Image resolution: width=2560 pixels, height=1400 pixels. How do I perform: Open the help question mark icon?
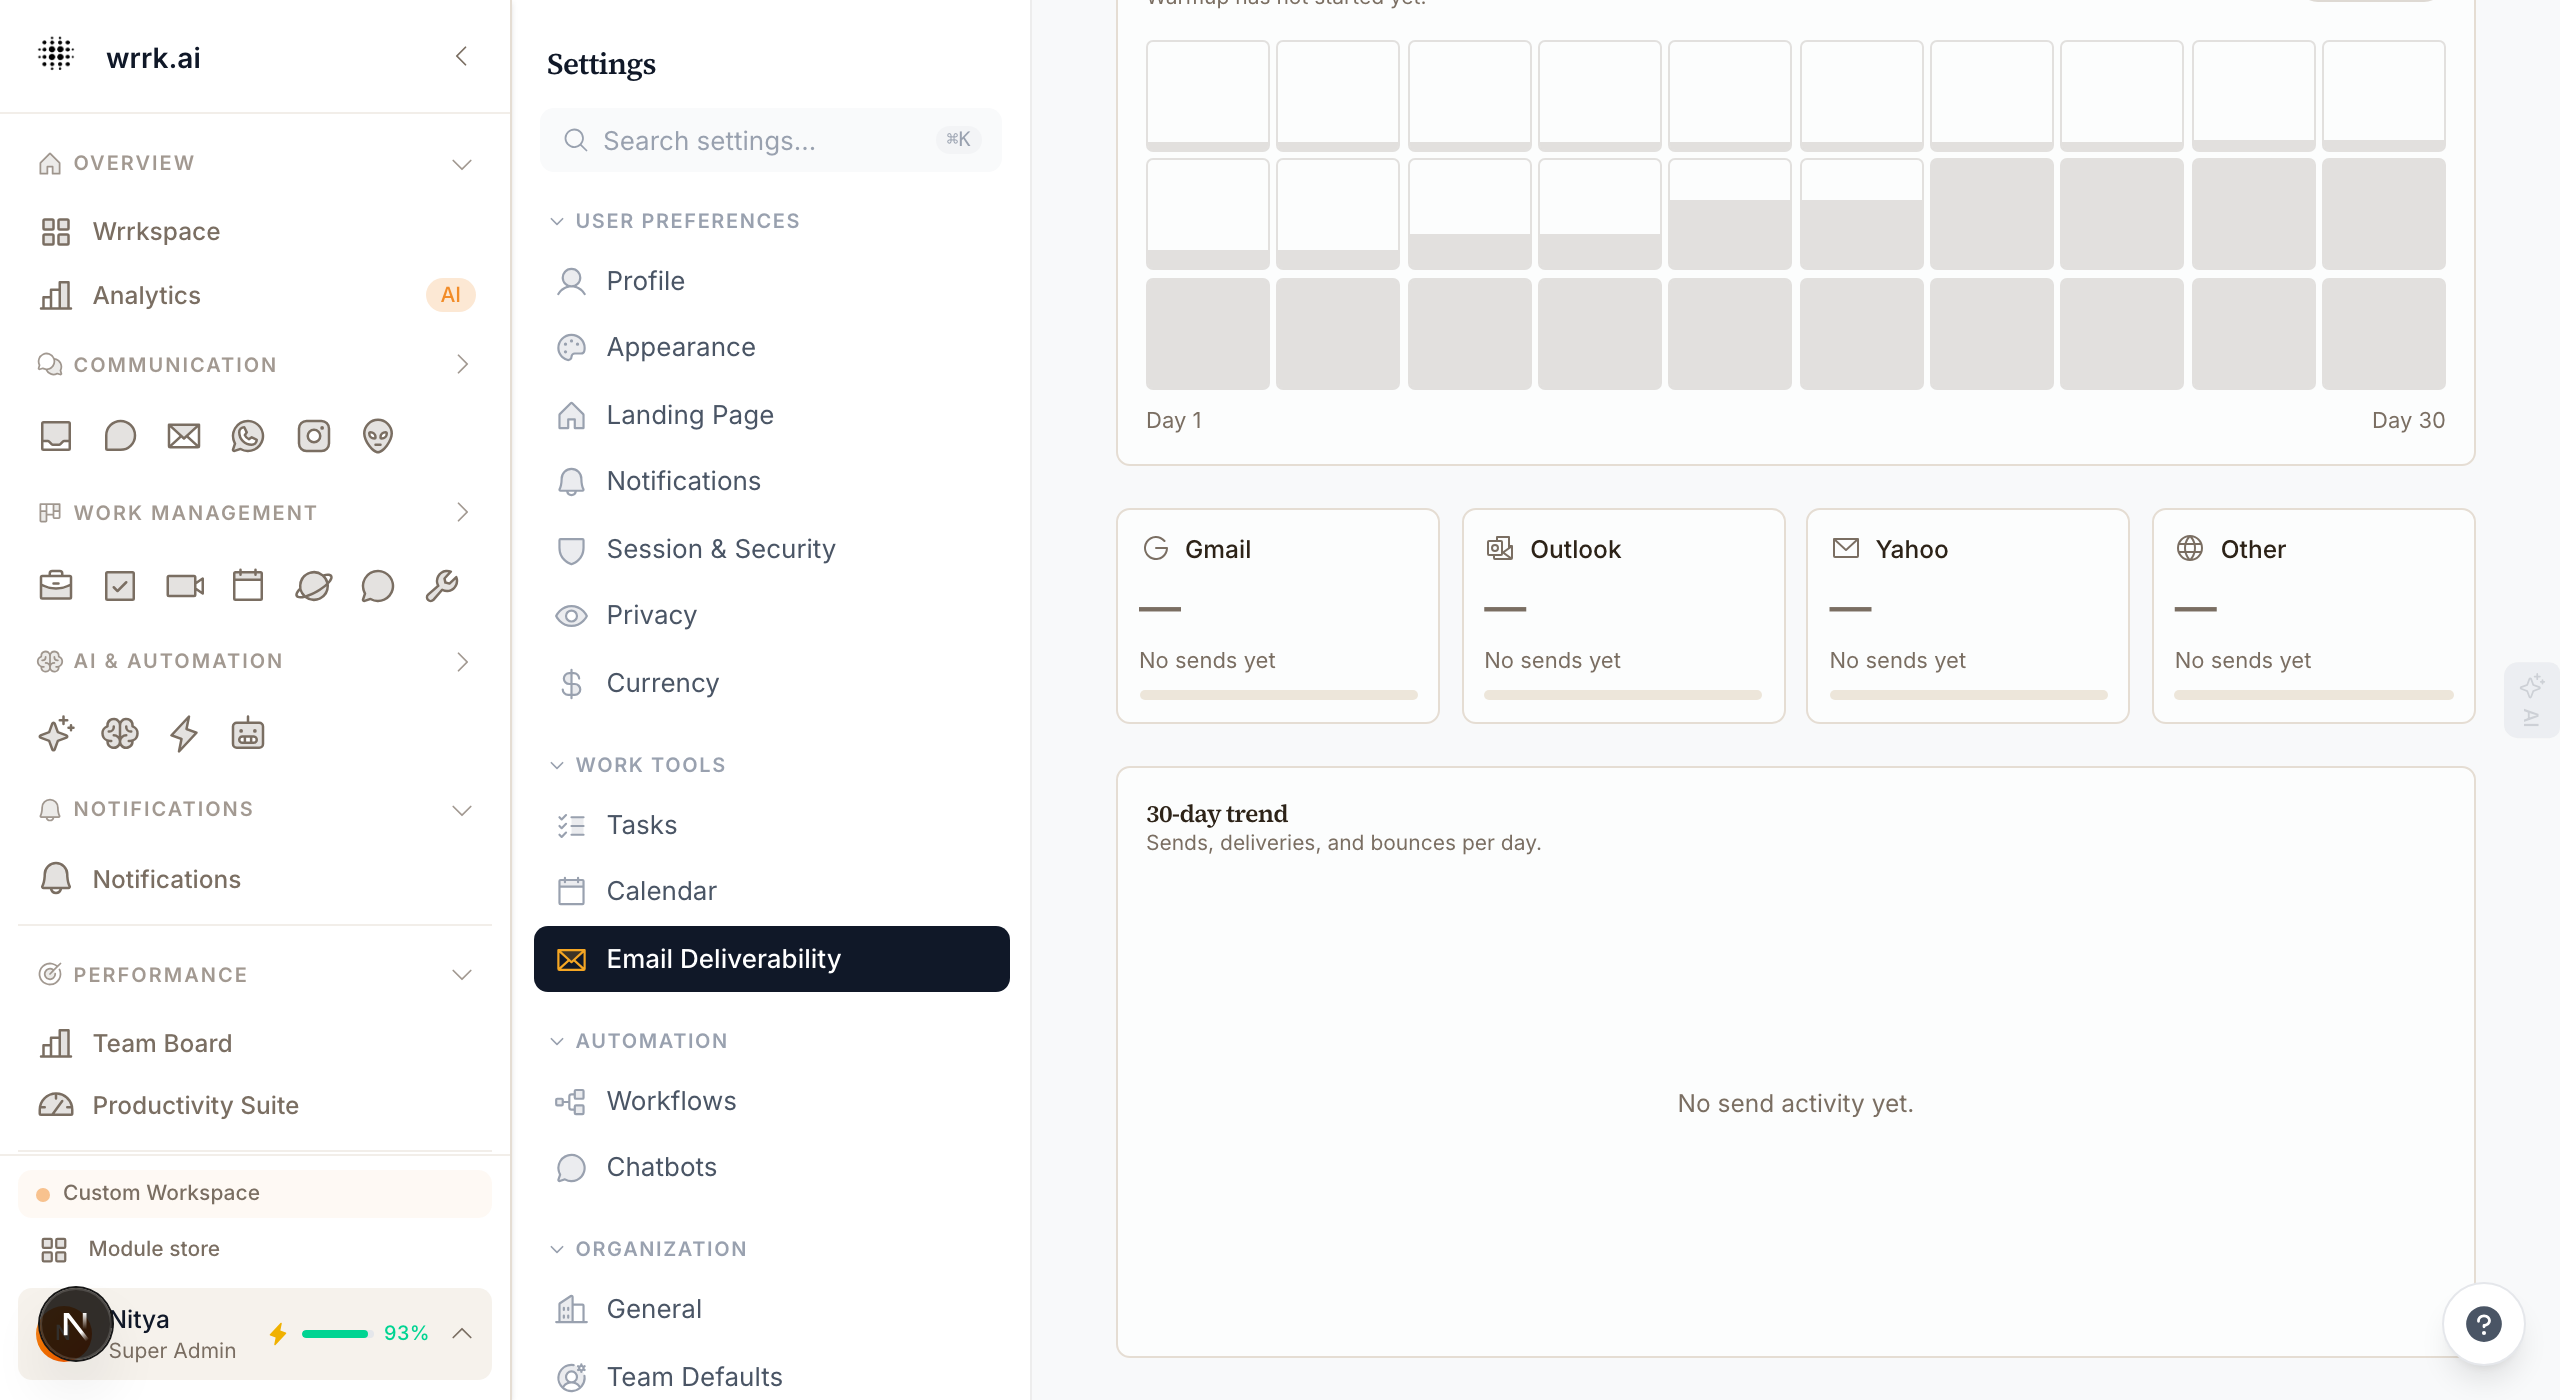tap(2483, 1324)
